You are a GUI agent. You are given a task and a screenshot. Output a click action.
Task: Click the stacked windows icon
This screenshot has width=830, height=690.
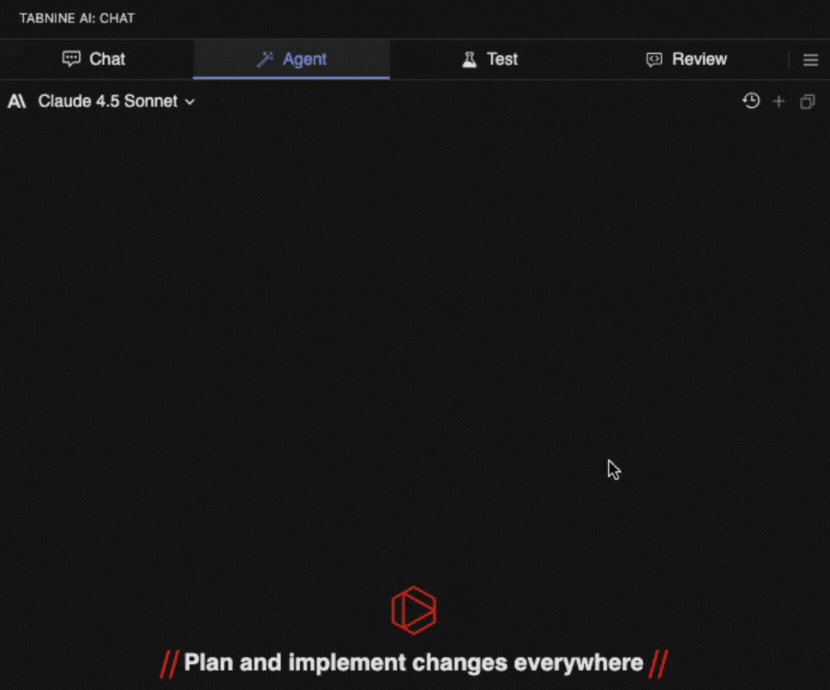pos(807,102)
